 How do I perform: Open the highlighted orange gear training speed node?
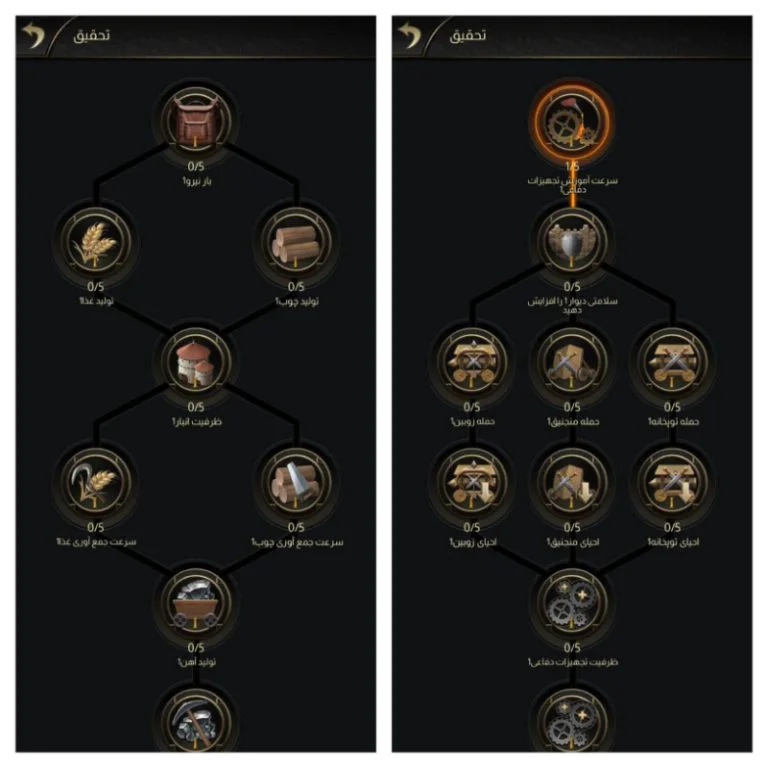point(572,120)
